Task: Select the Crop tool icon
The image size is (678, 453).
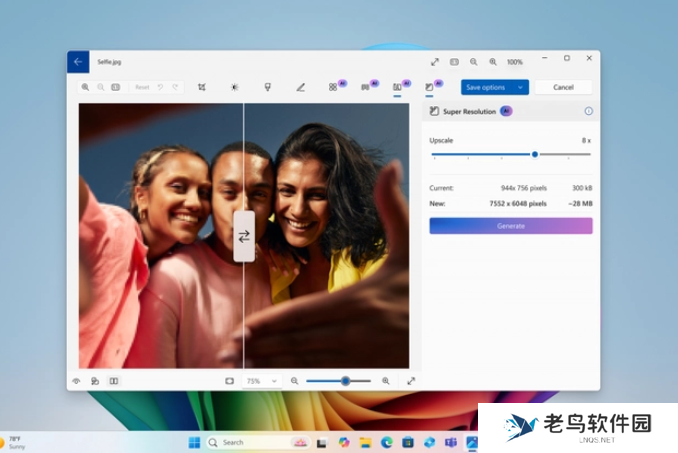Action: [202, 87]
